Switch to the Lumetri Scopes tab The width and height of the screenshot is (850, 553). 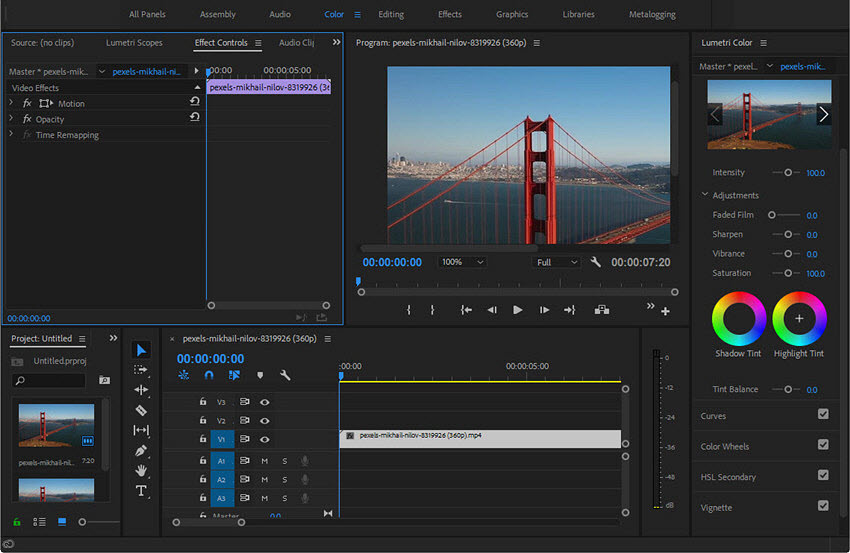tap(134, 43)
